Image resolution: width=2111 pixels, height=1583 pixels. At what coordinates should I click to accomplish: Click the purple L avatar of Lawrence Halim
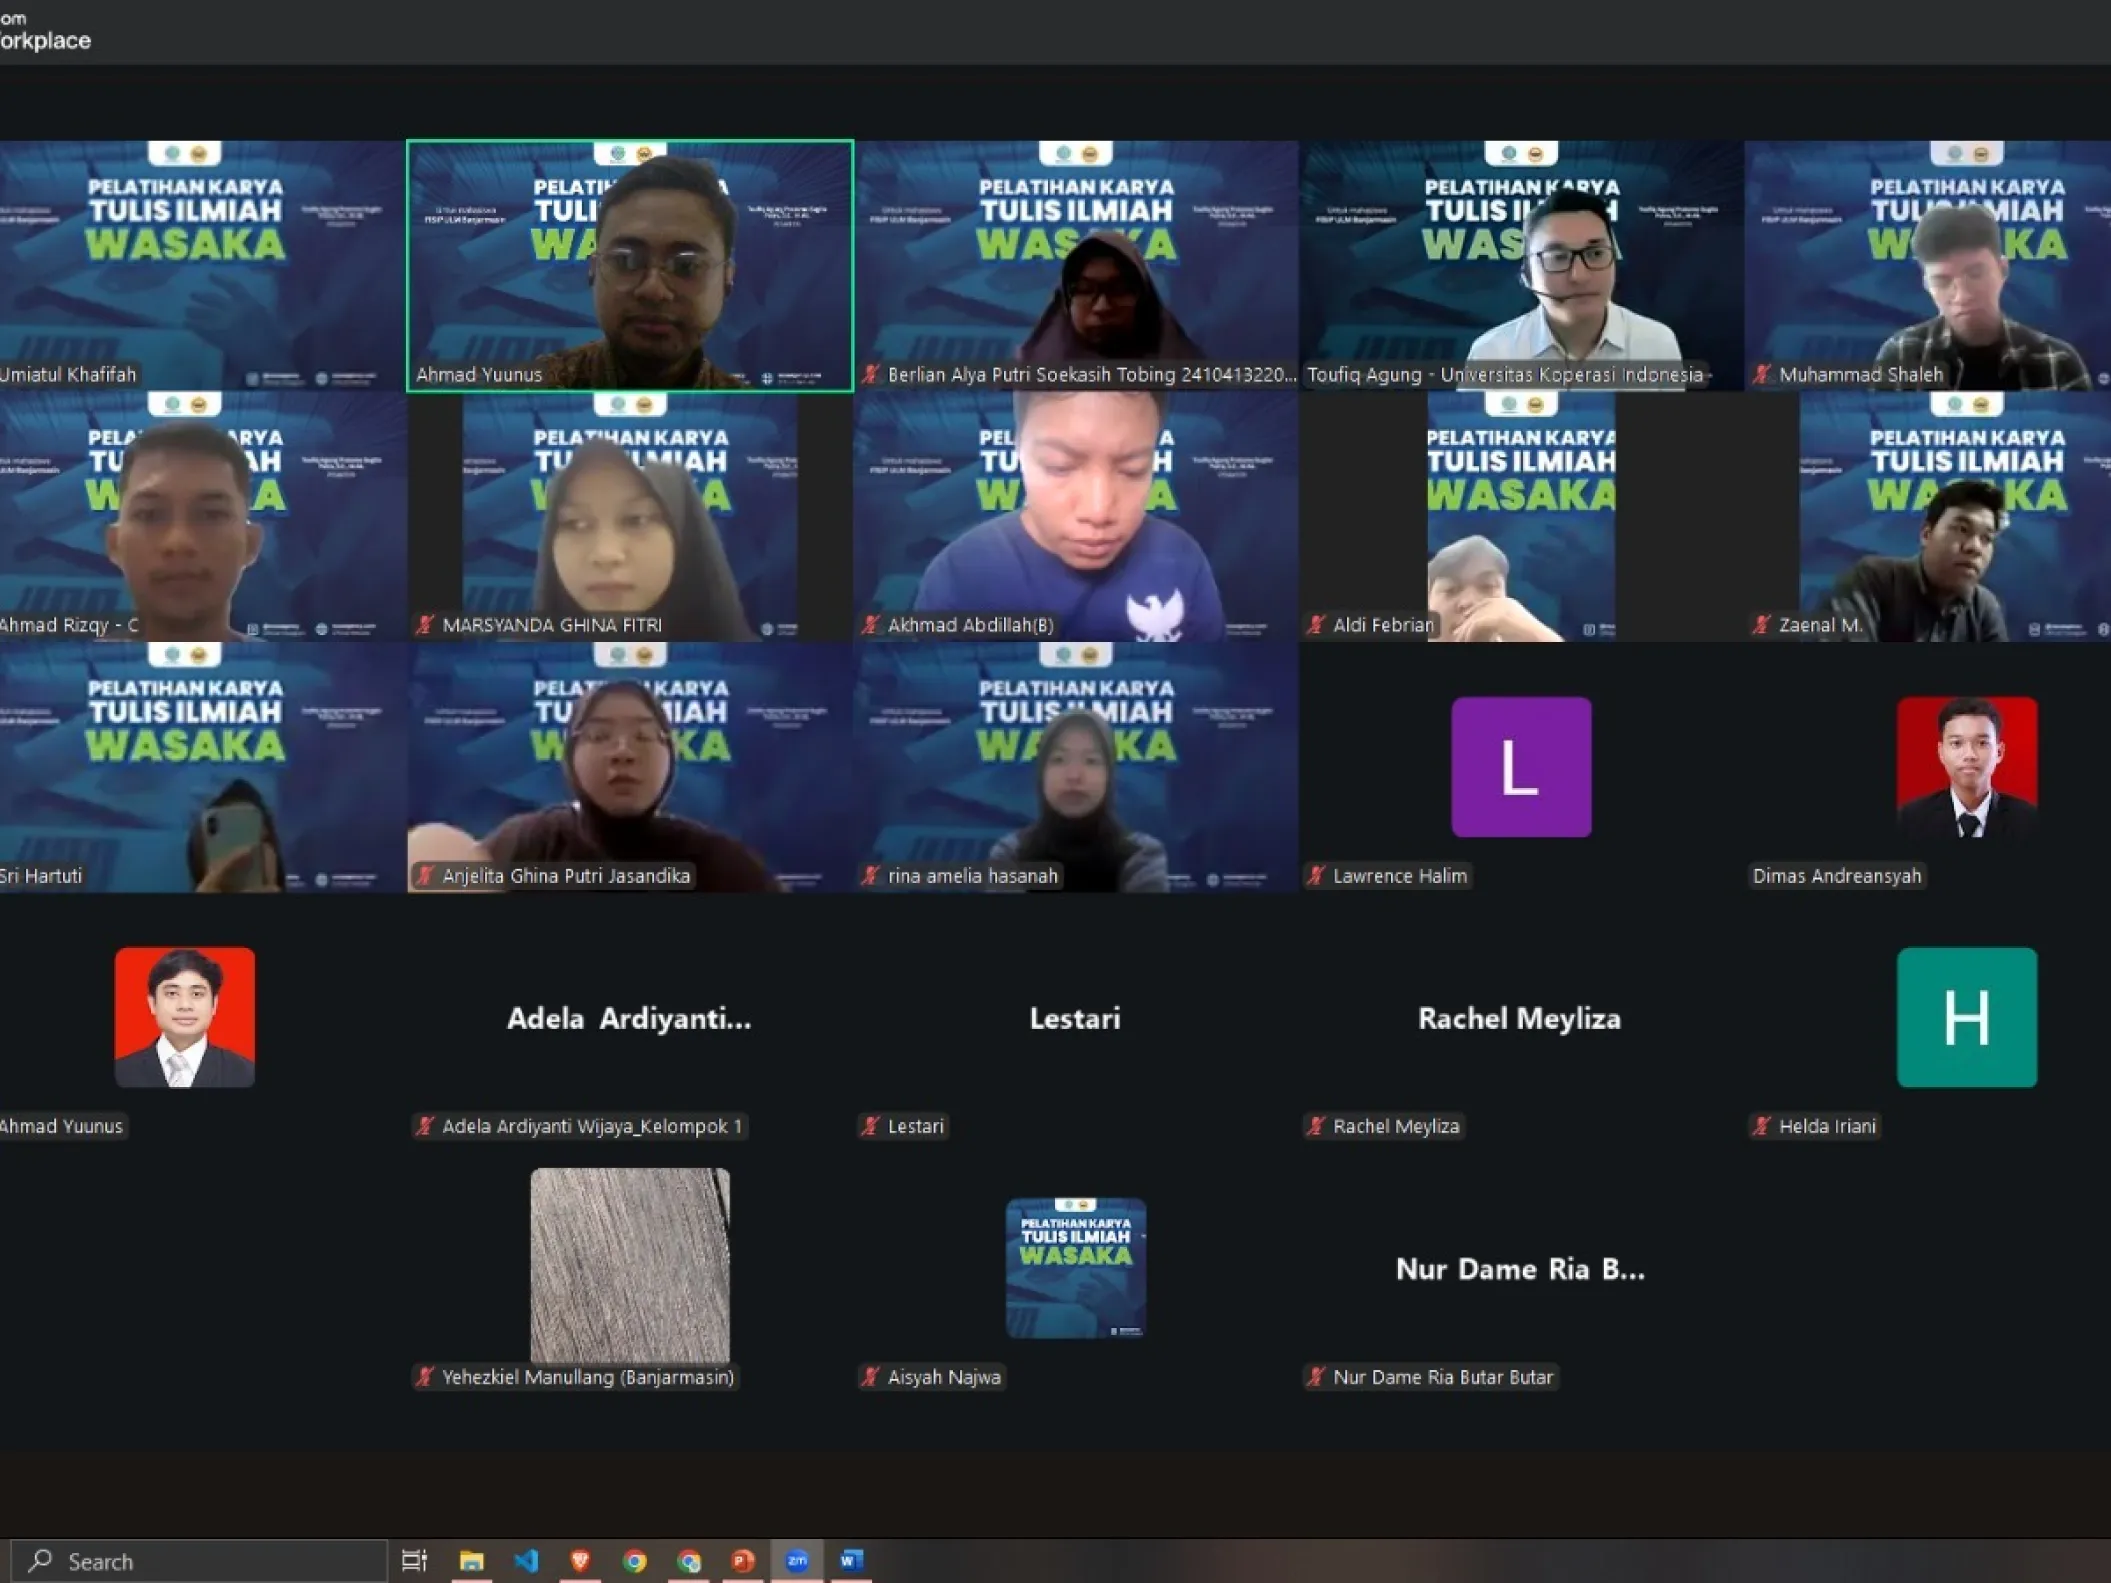pos(1520,767)
